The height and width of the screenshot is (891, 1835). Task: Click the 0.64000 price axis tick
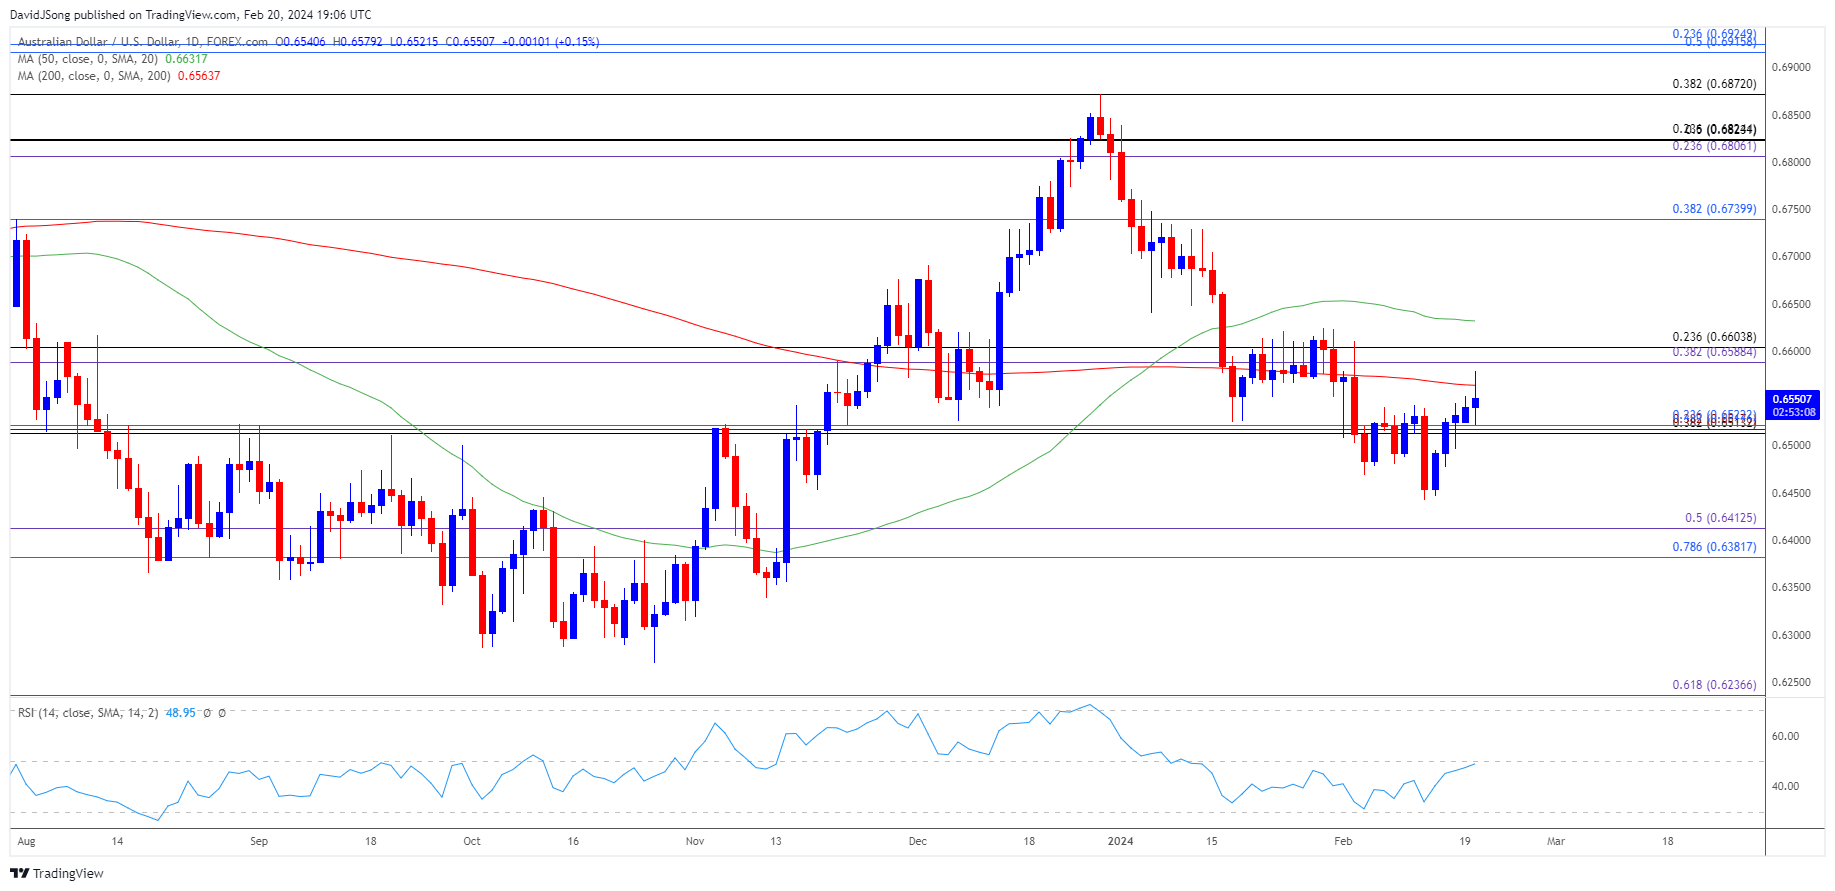pos(1791,541)
